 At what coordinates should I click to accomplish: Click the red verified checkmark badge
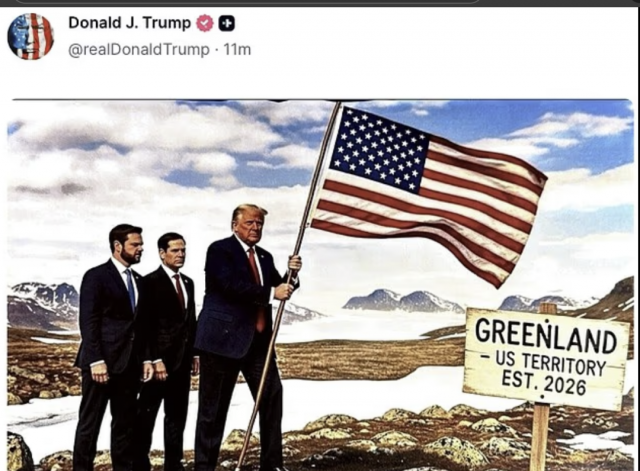204,23
